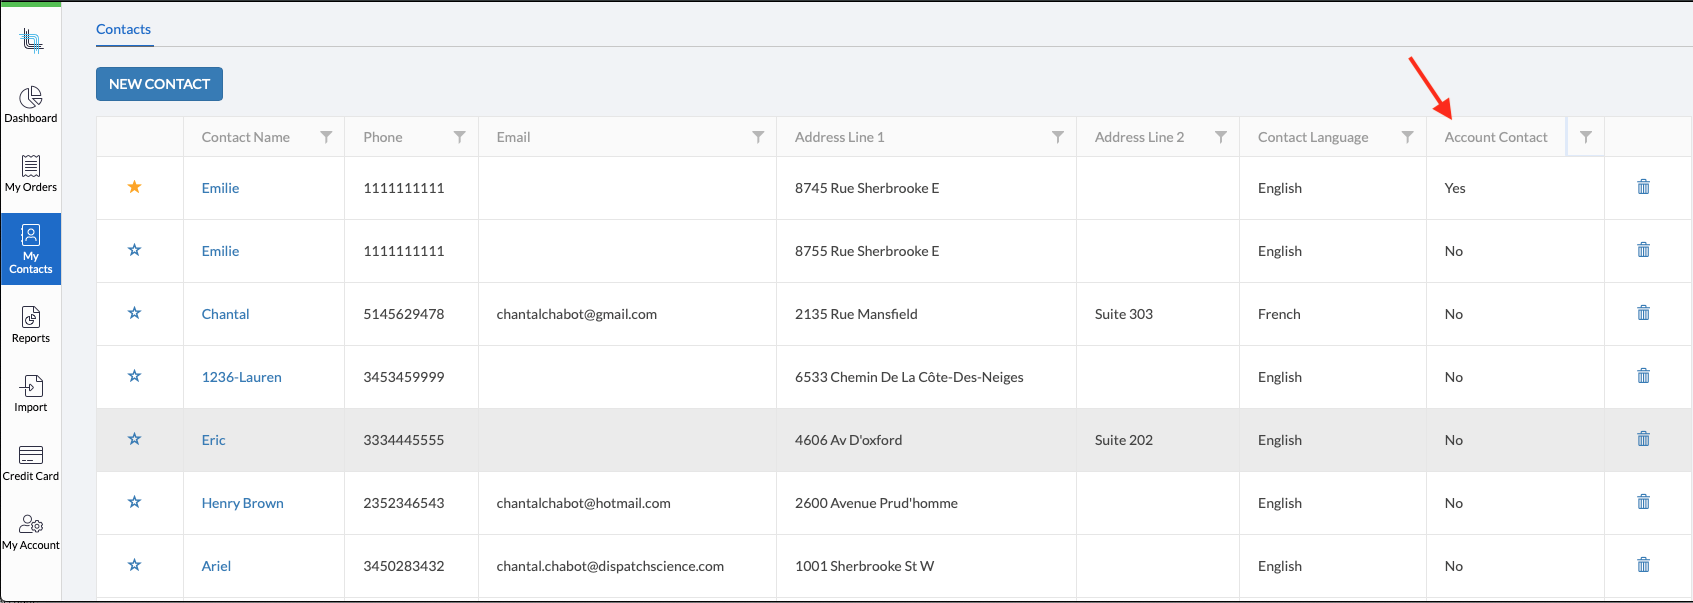
Task: Delete the Eric contact row
Action: [x=1643, y=439]
